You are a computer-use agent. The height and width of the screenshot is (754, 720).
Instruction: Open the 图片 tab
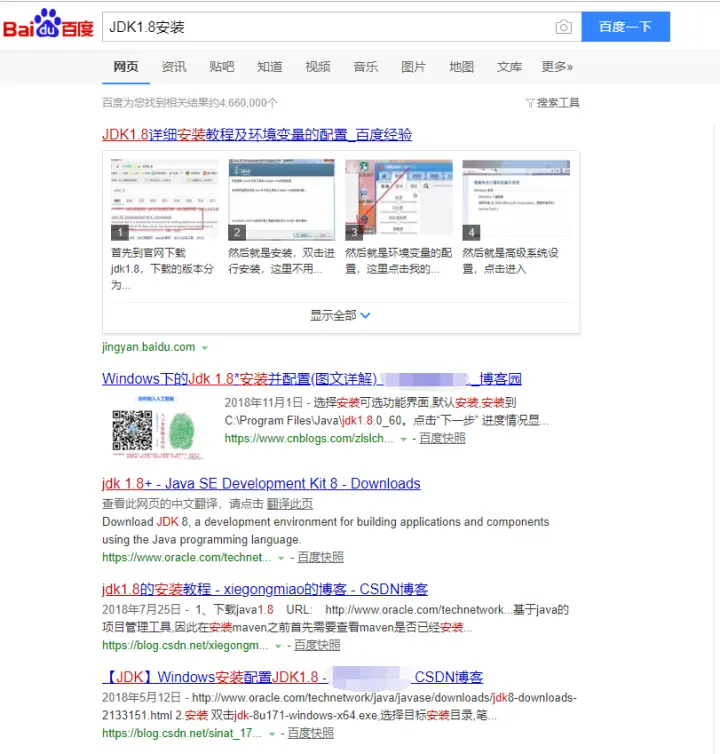[x=414, y=67]
